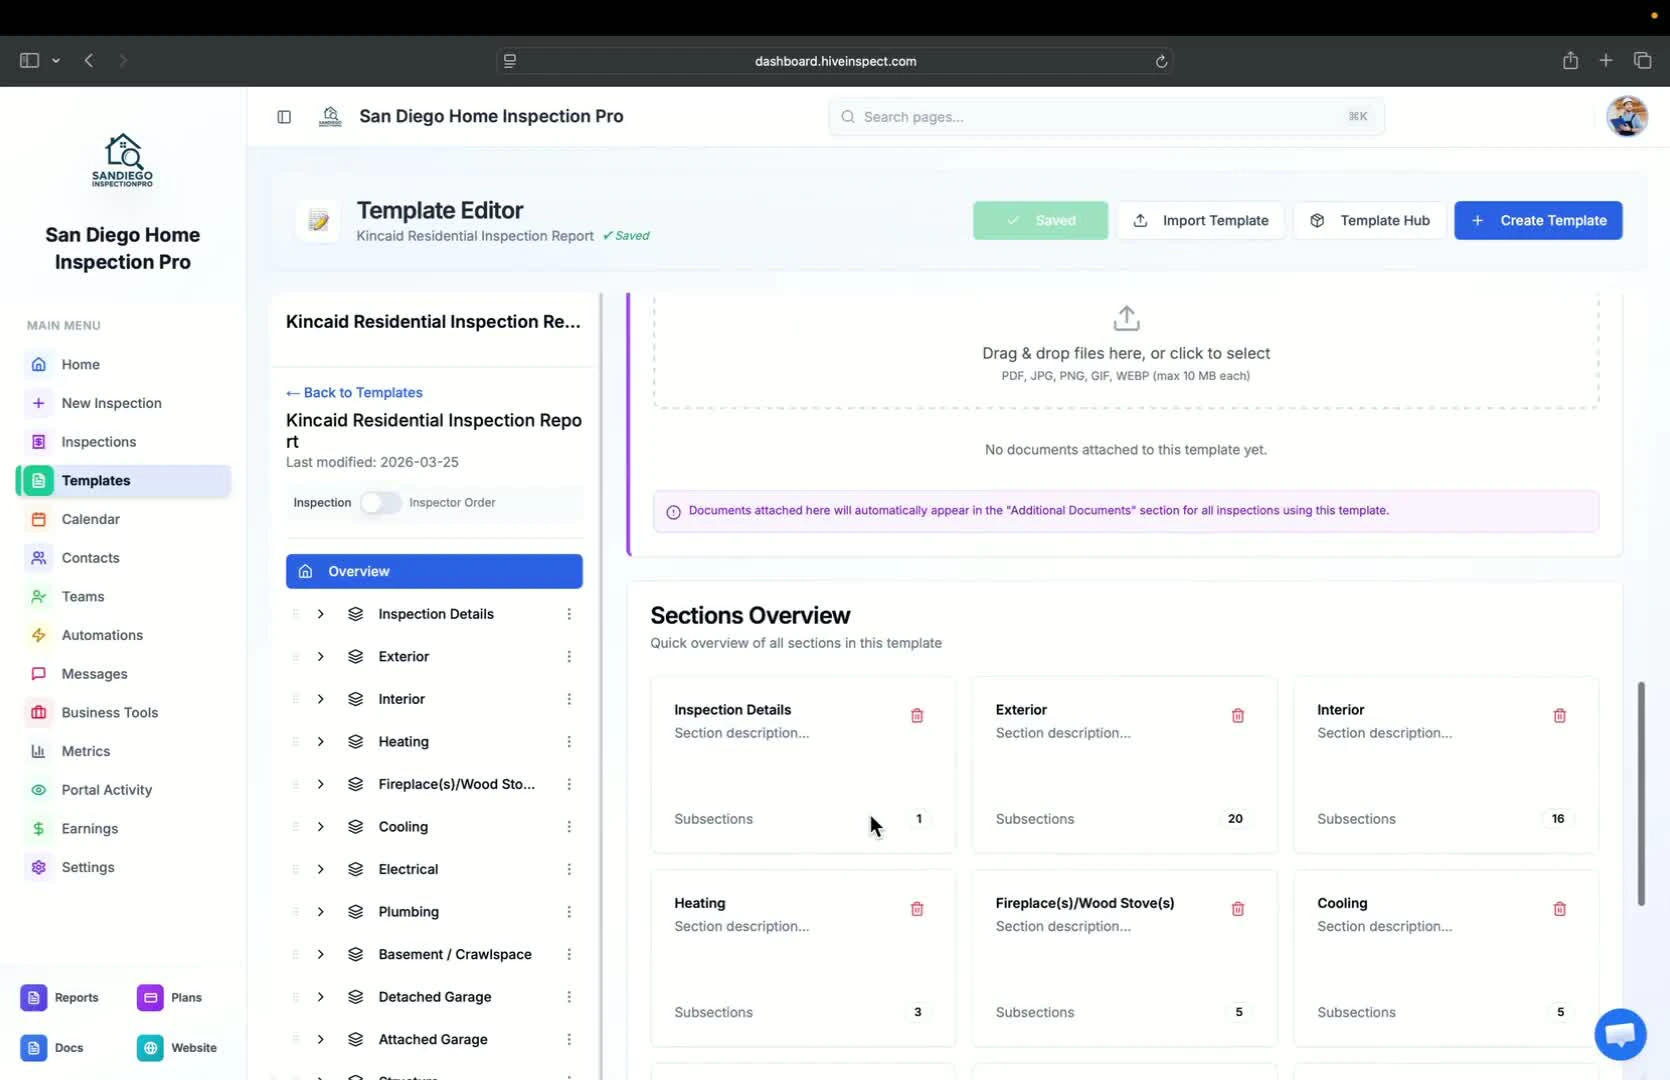
Task: Open New Inspection menu item
Action: click(x=123, y=403)
